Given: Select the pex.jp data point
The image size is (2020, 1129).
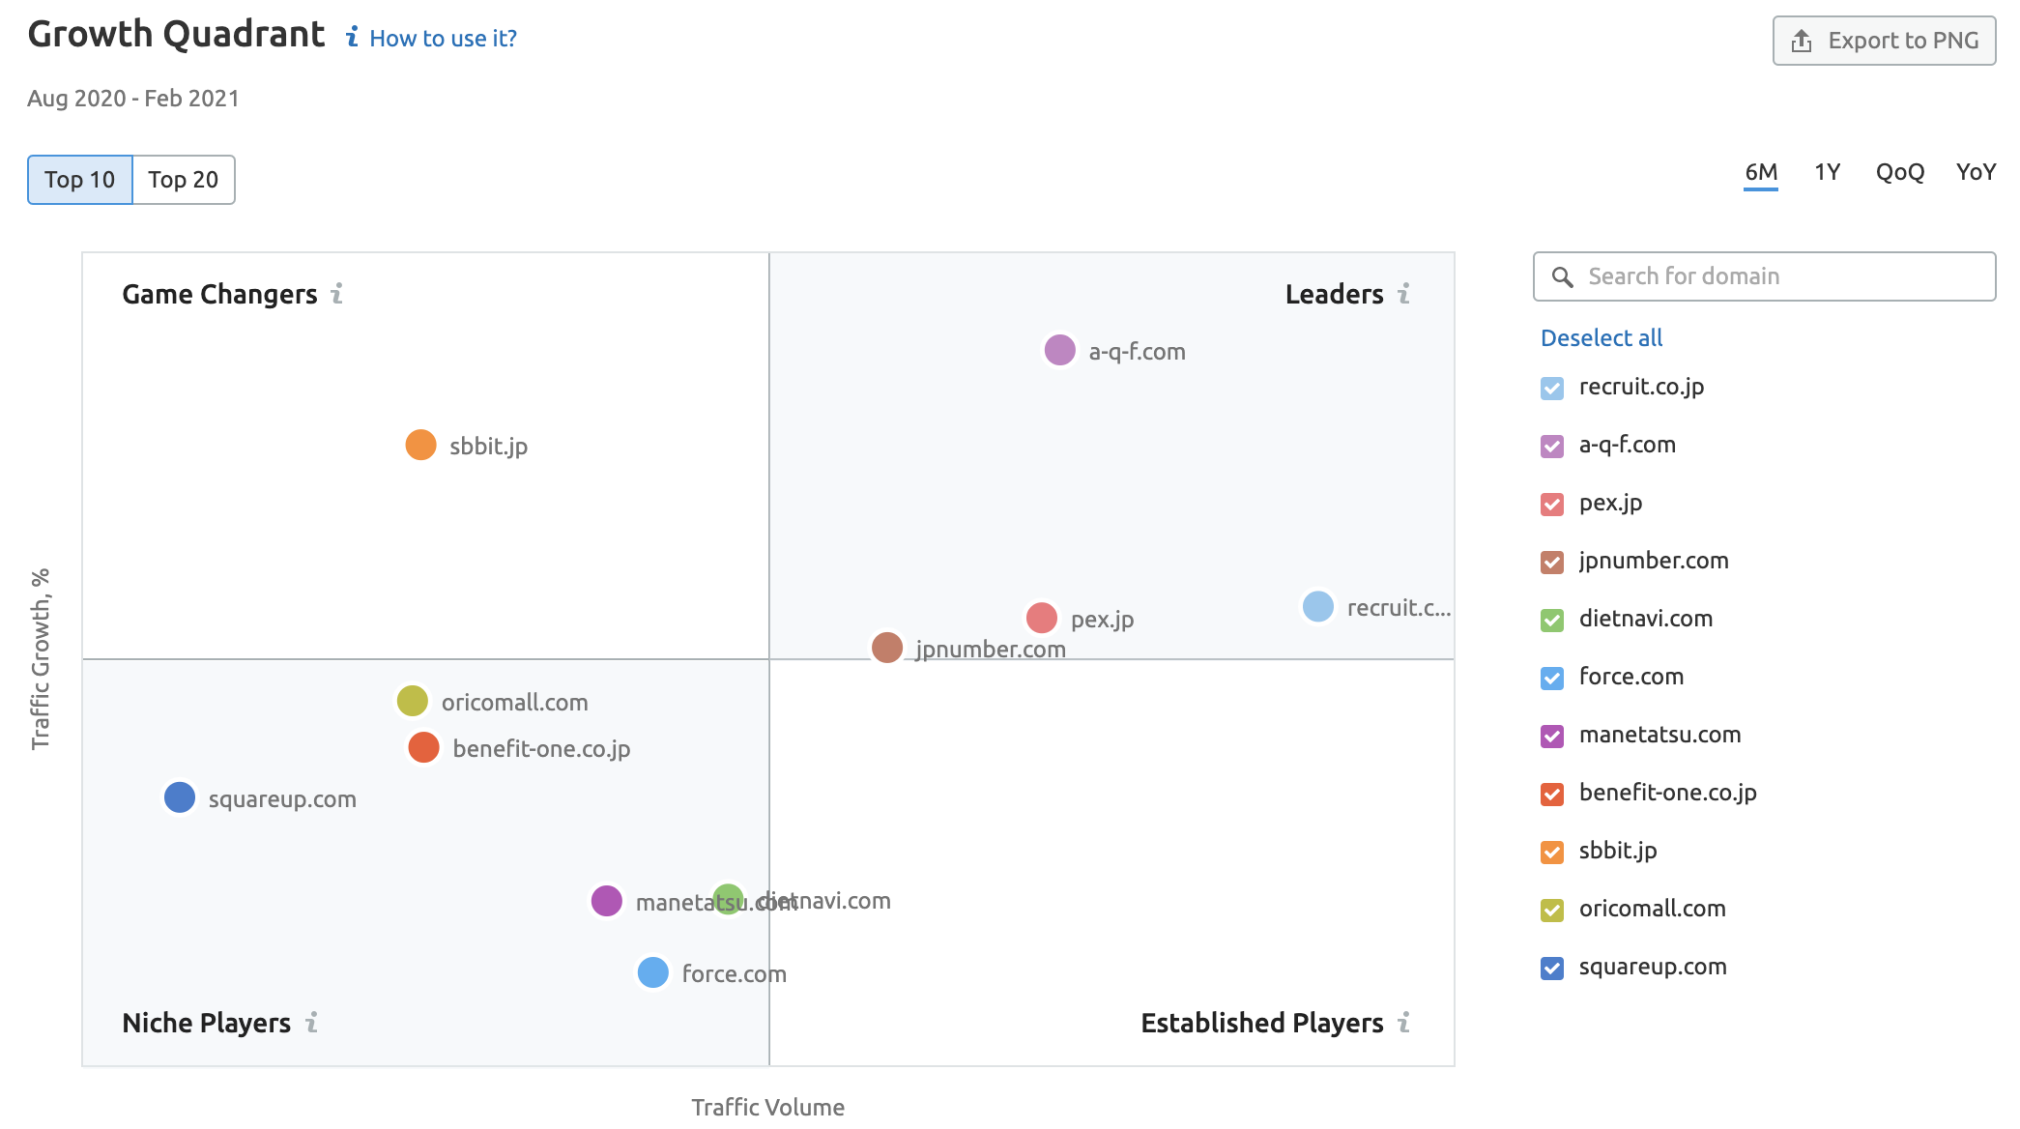Looking at the screenshot, I should pyautogui.click(x=1041, y=618).
